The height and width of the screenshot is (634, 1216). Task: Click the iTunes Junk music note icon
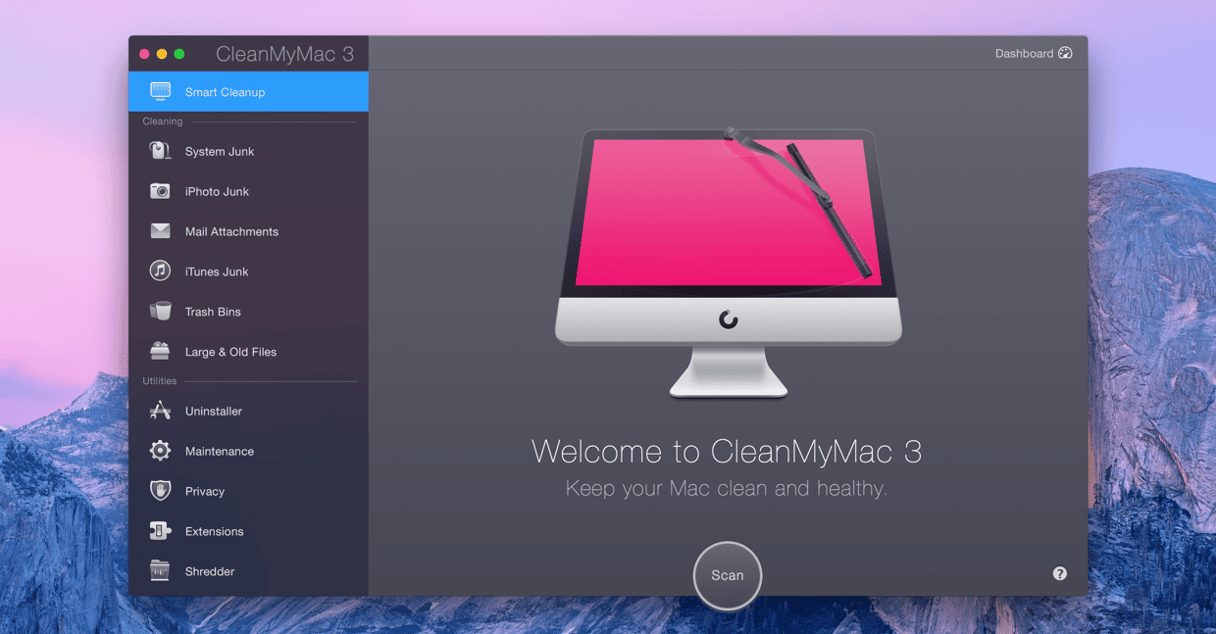point(160,271)
